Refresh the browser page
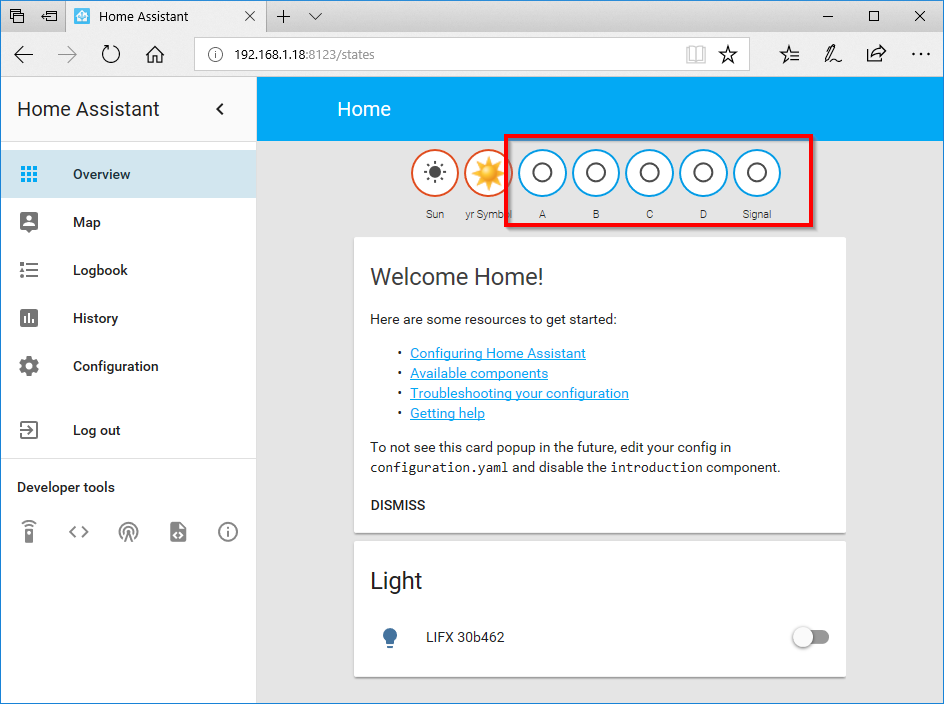Screen dimensions: 944x704 pyautogui.click(x=111, y=55)
